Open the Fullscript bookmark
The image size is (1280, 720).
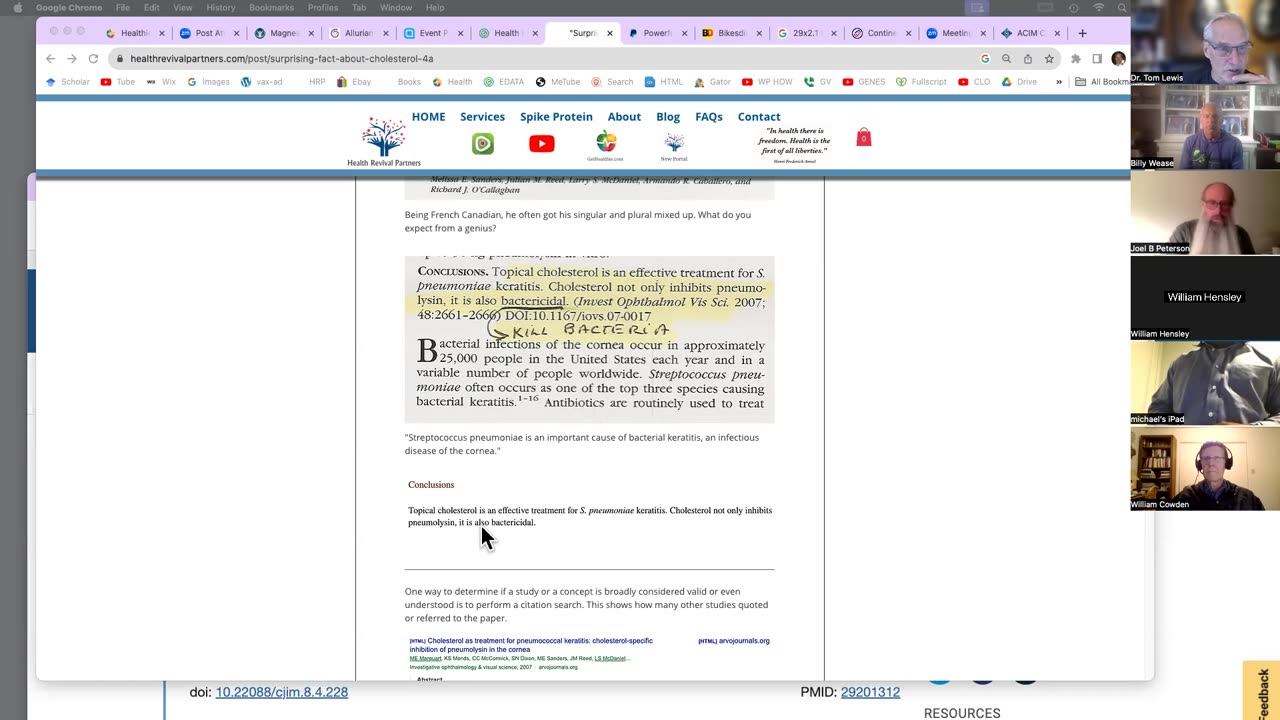pos(921,82)
